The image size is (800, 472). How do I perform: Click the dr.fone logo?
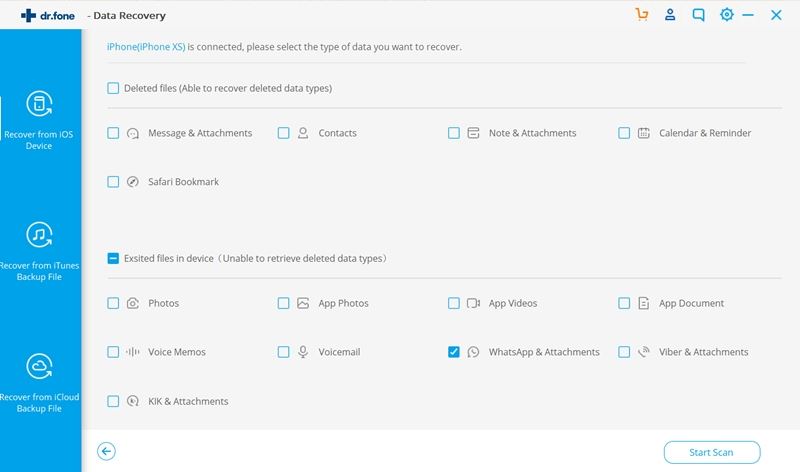48,16
